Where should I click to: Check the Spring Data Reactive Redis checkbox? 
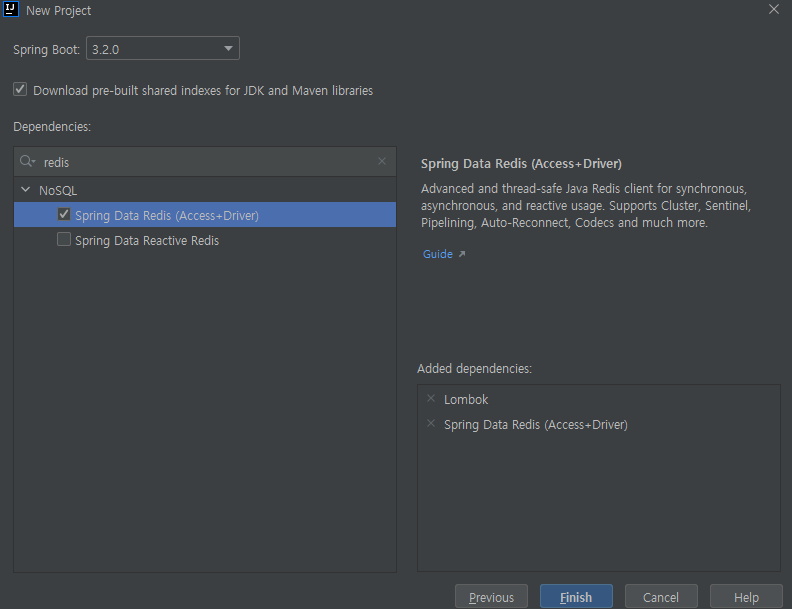(x=64, y=239)
